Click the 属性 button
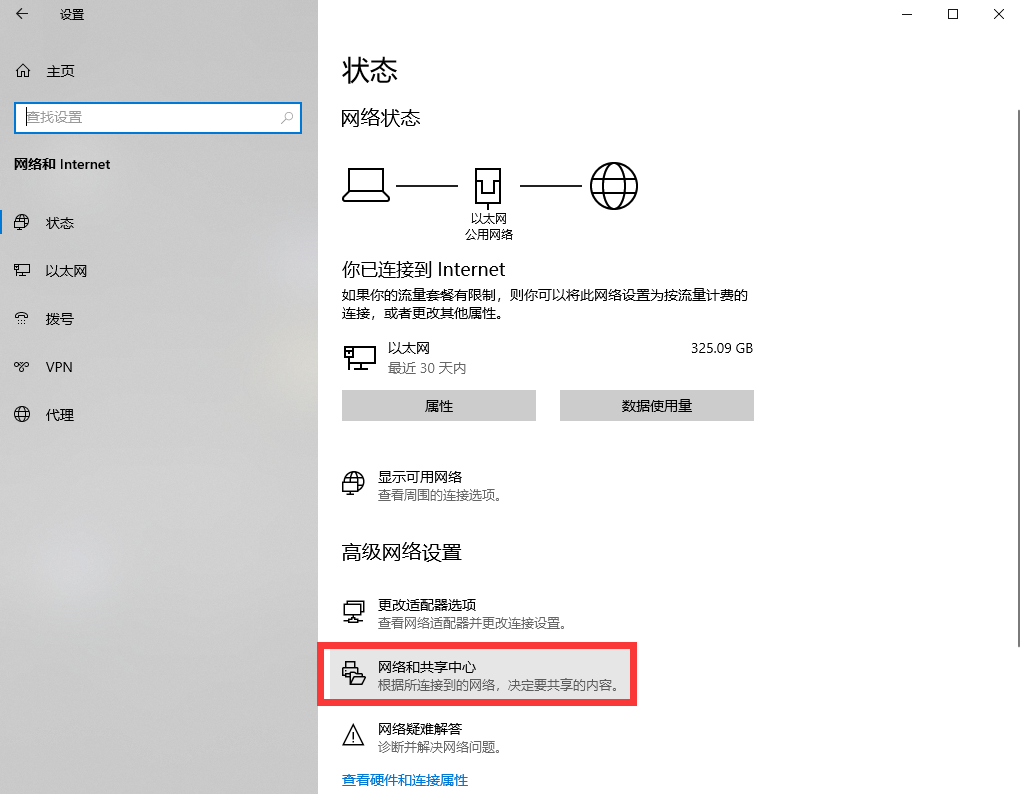1022x794 pixels. 438,405
